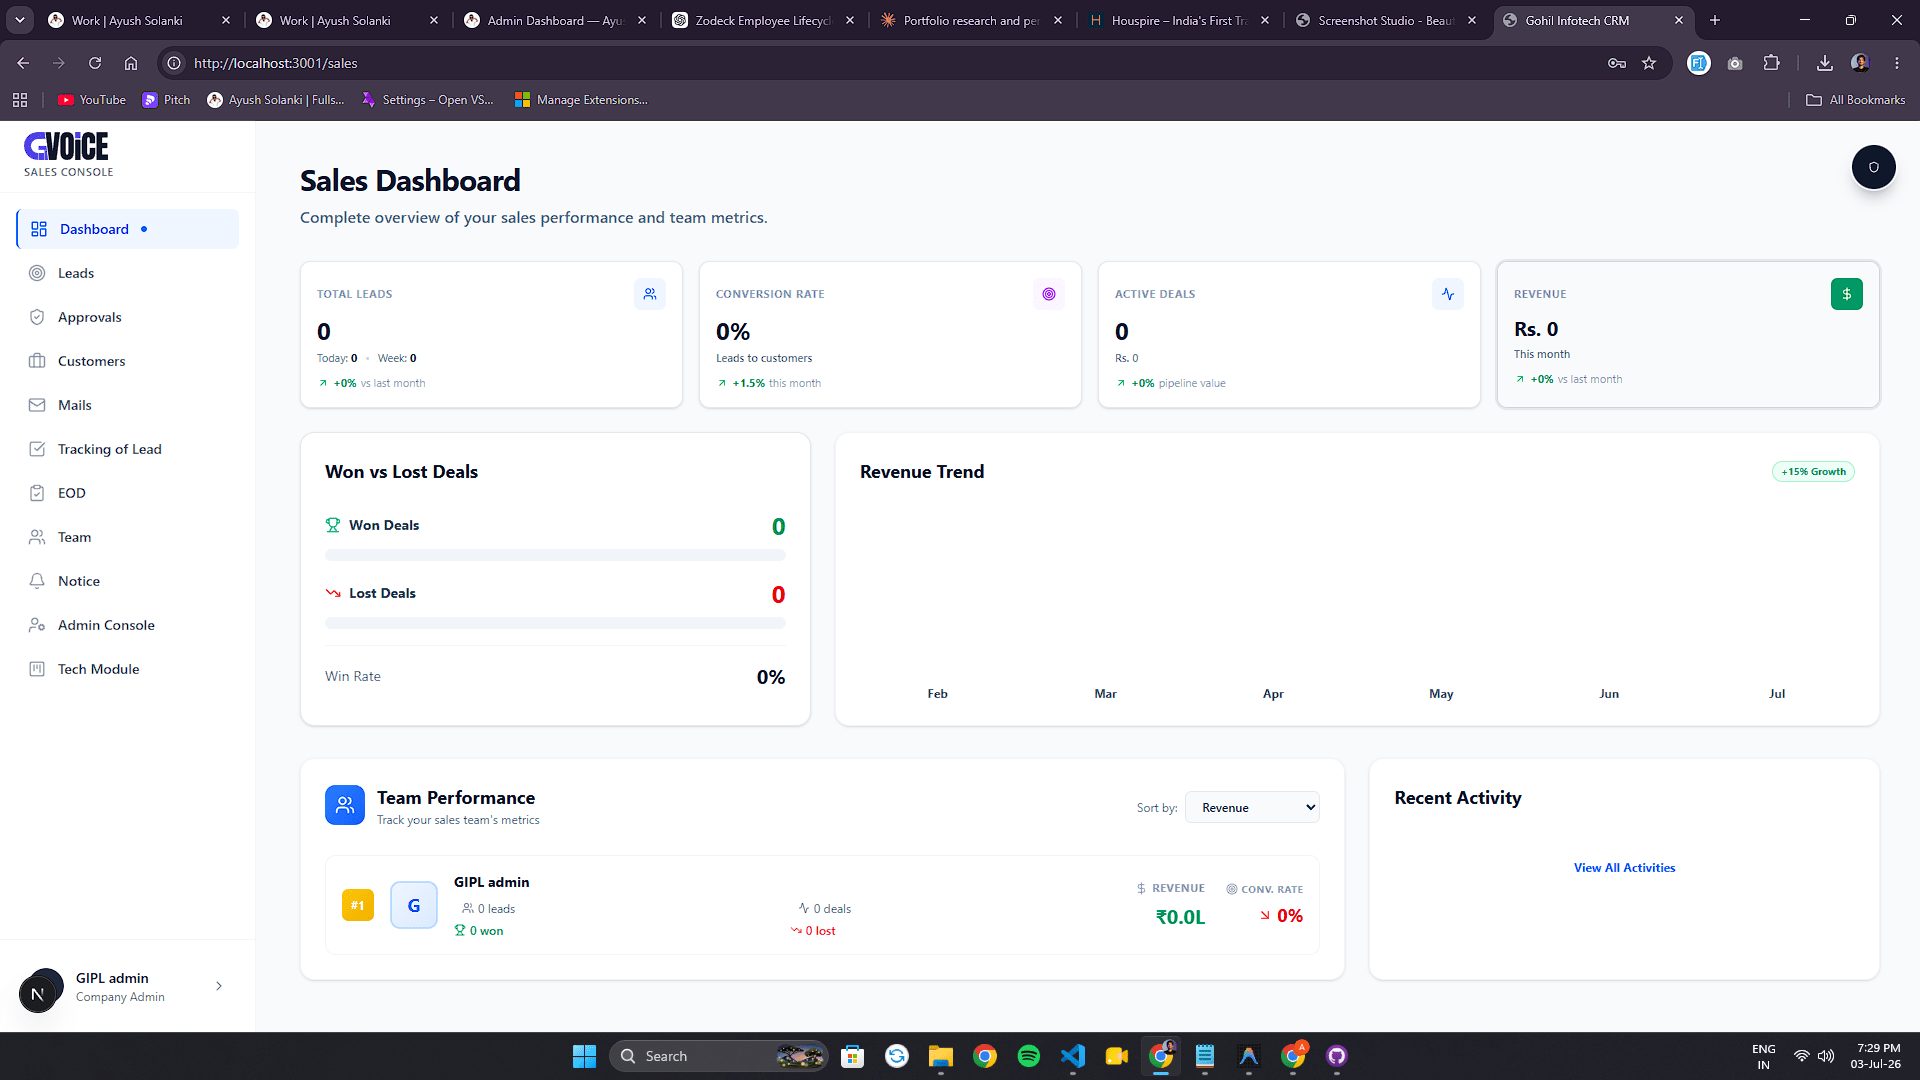Image resolution: width=1920 pixels, height=1080 pixels.
Task: Open File Explorer from the taskbar
Action: 940,1056
